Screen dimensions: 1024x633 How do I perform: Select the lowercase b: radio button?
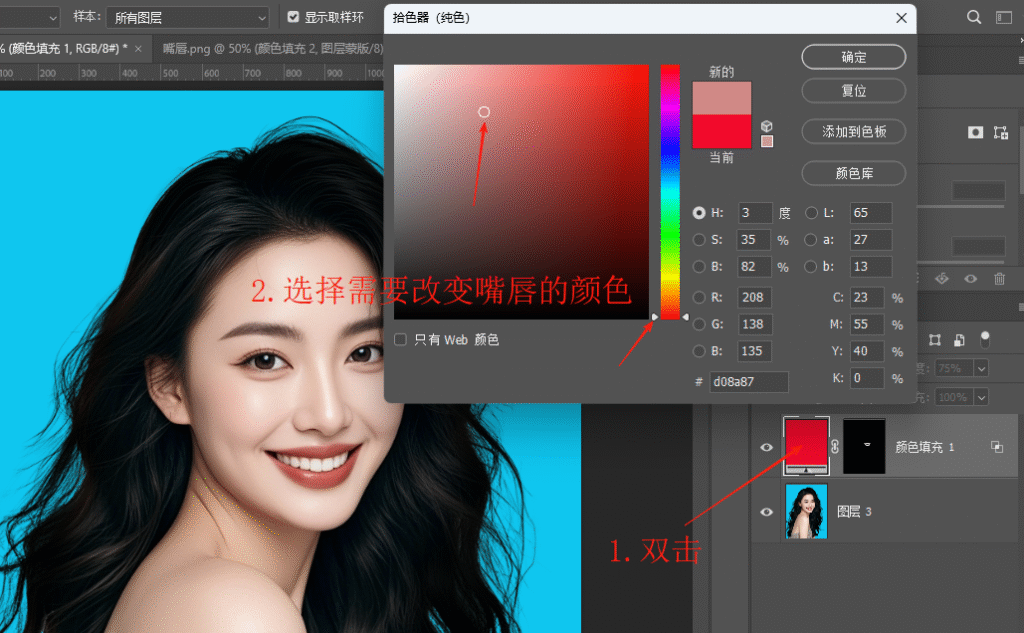click(811, 267)
